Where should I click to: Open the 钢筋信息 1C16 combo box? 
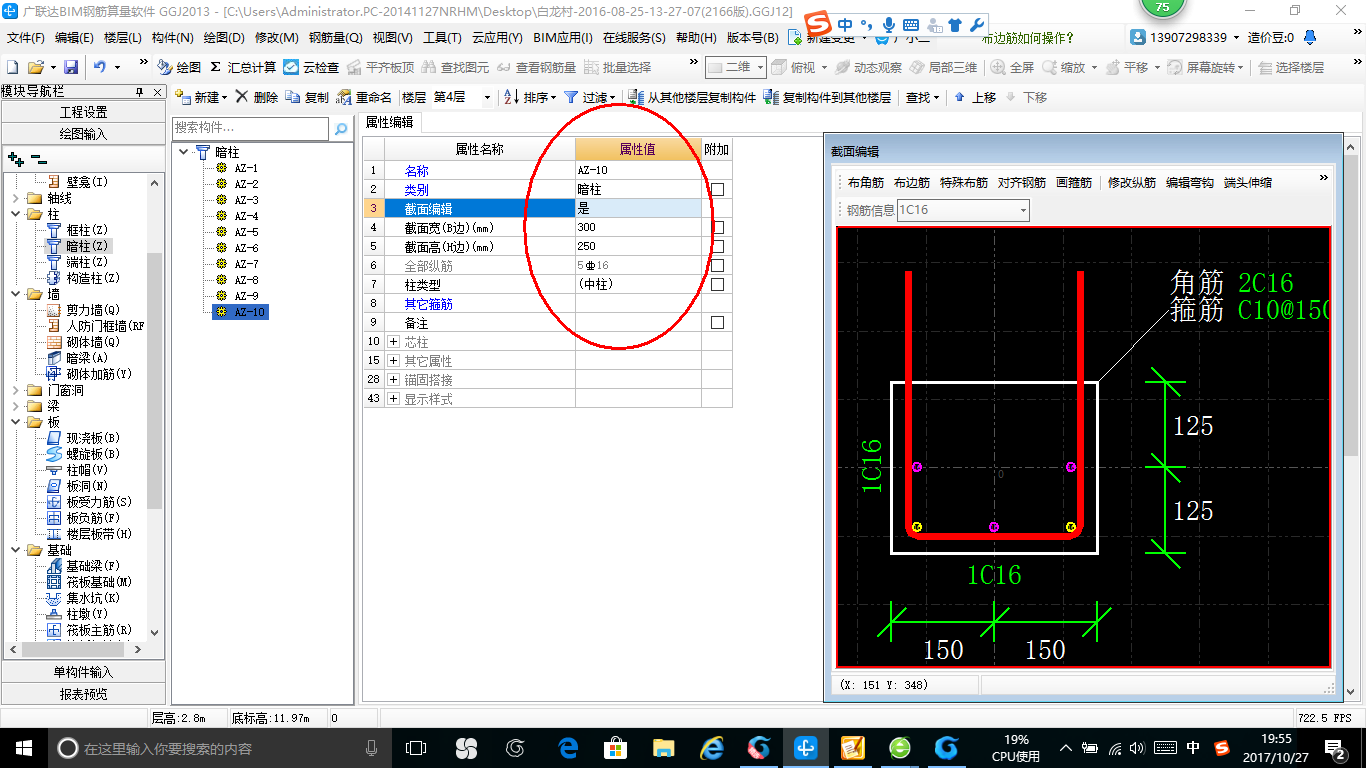1023,210
